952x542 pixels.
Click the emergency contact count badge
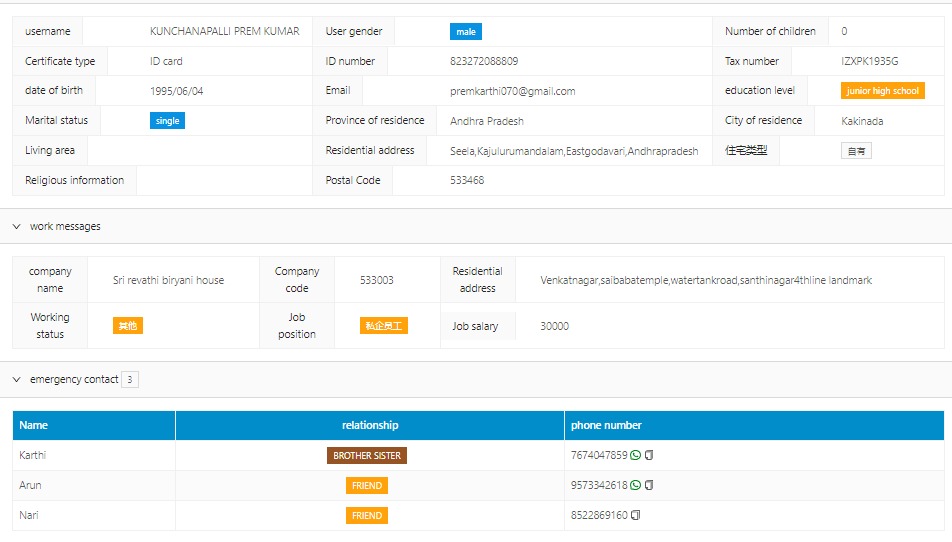130,380
